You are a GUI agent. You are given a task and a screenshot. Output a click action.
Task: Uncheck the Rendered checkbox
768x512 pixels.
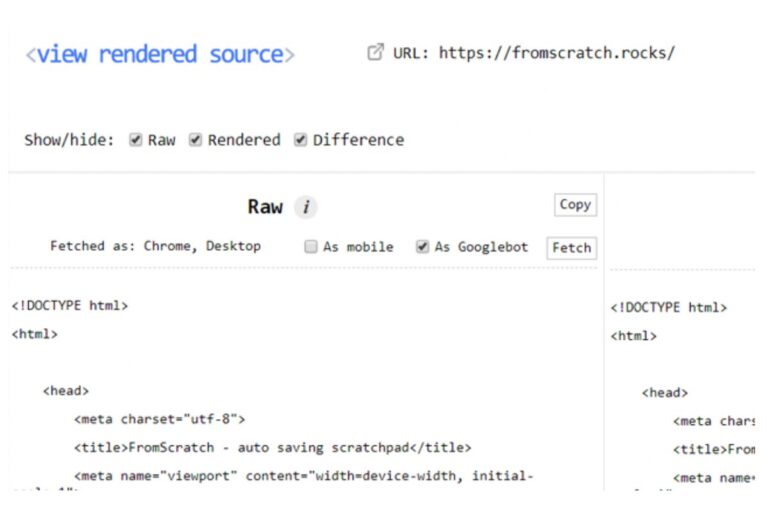pos(196,140)
